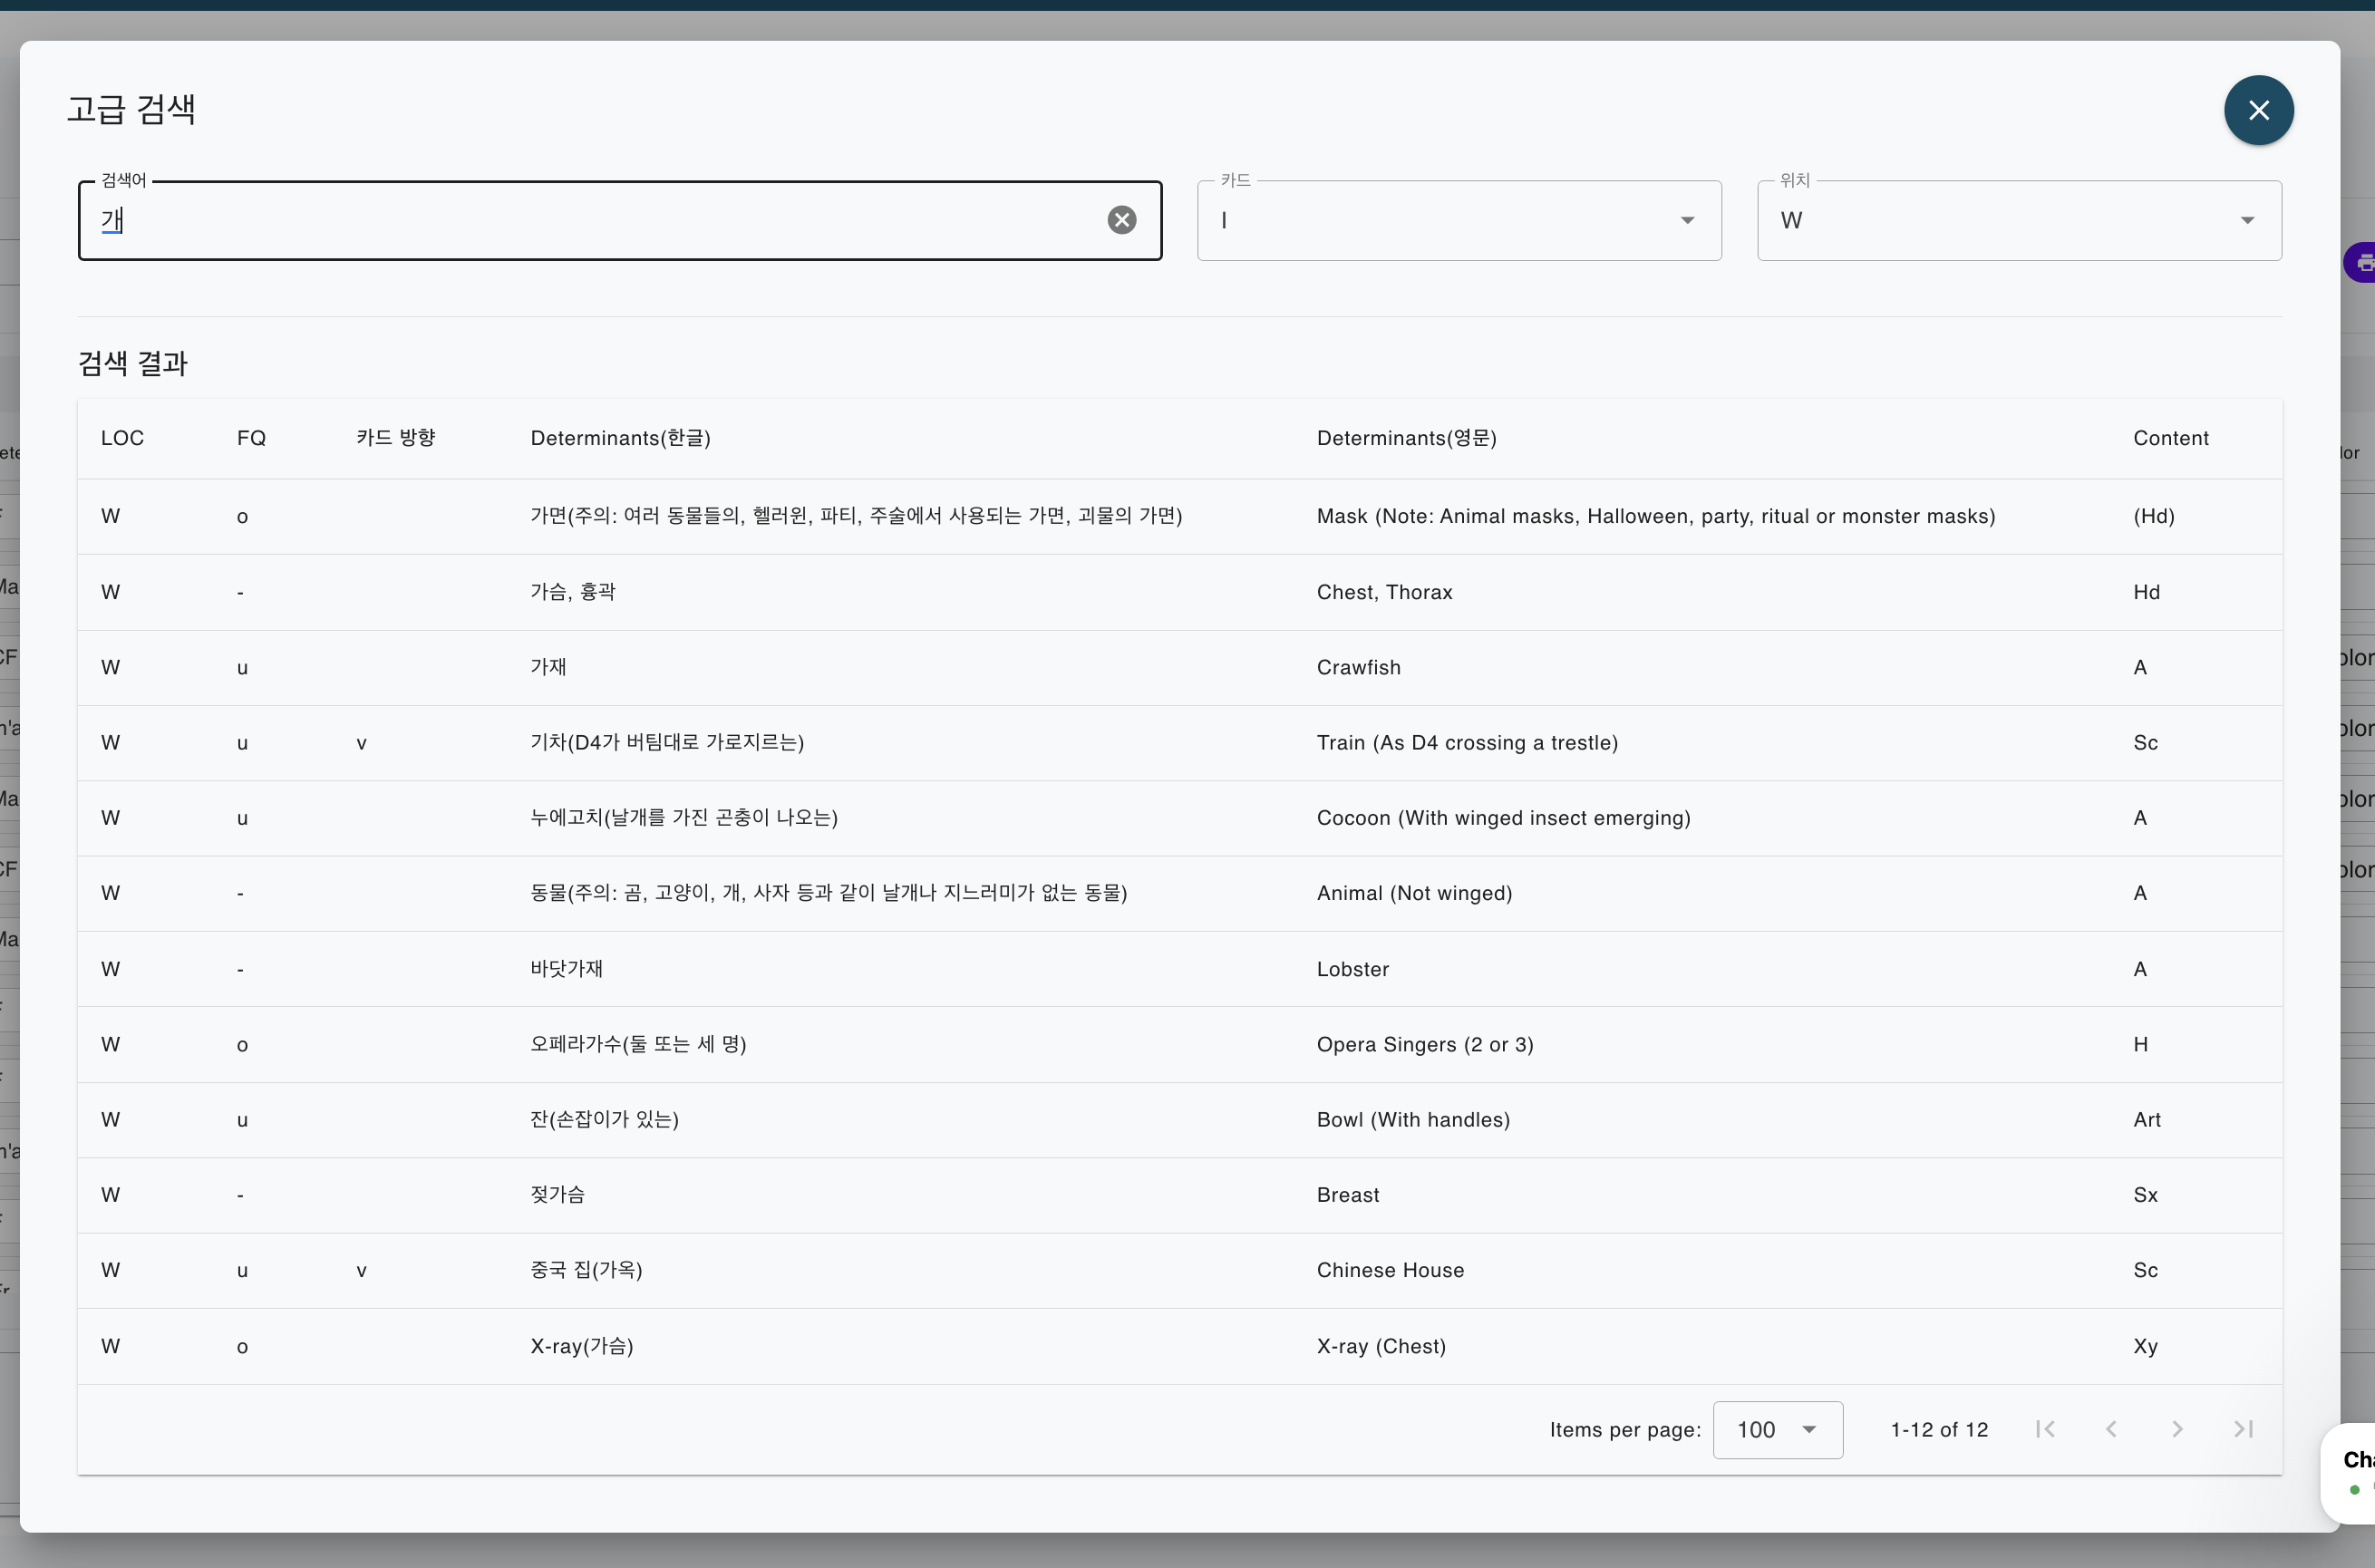
Task: Click the LOC column header
Action: 122,438
